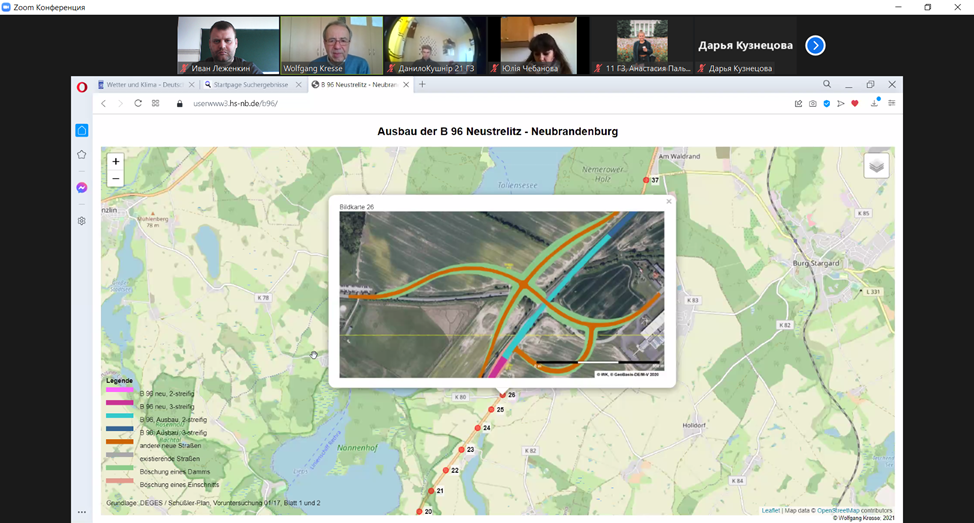Click the 'Ausbau der B 96' page heading
974x523 pixels.
tap(498, 132)
